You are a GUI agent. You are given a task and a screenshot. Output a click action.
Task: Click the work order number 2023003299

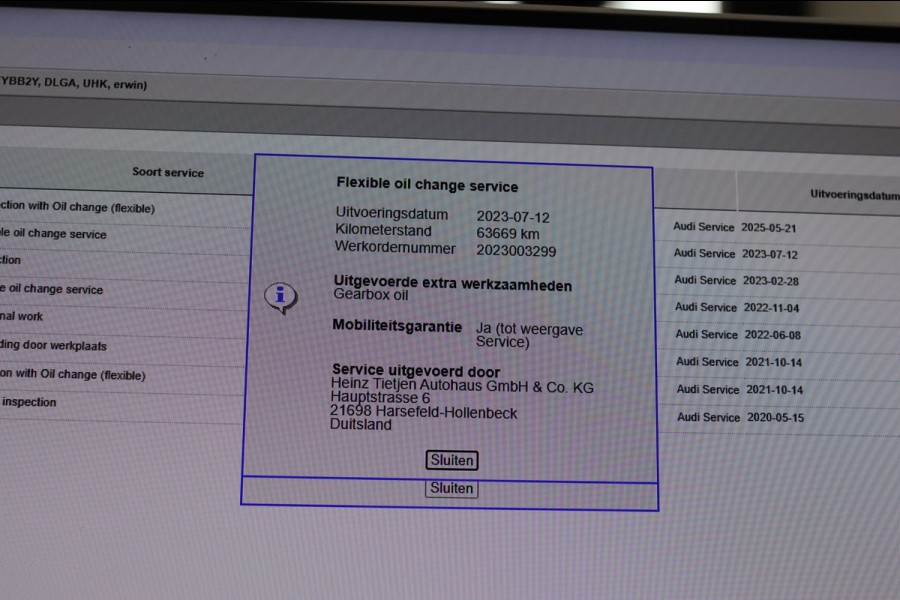point(516,251)
